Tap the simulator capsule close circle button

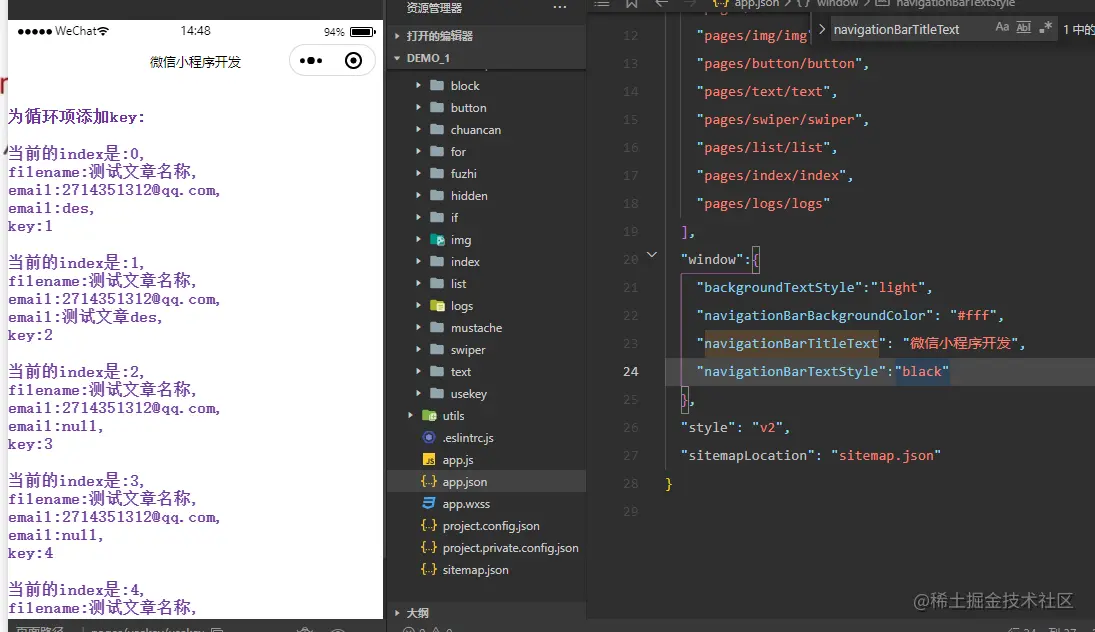(x=353, y=61)
